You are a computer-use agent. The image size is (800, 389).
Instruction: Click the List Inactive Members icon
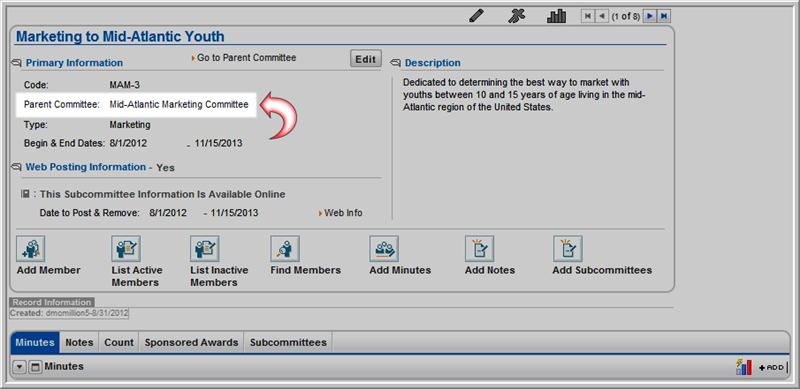click(x=205, y=249)
